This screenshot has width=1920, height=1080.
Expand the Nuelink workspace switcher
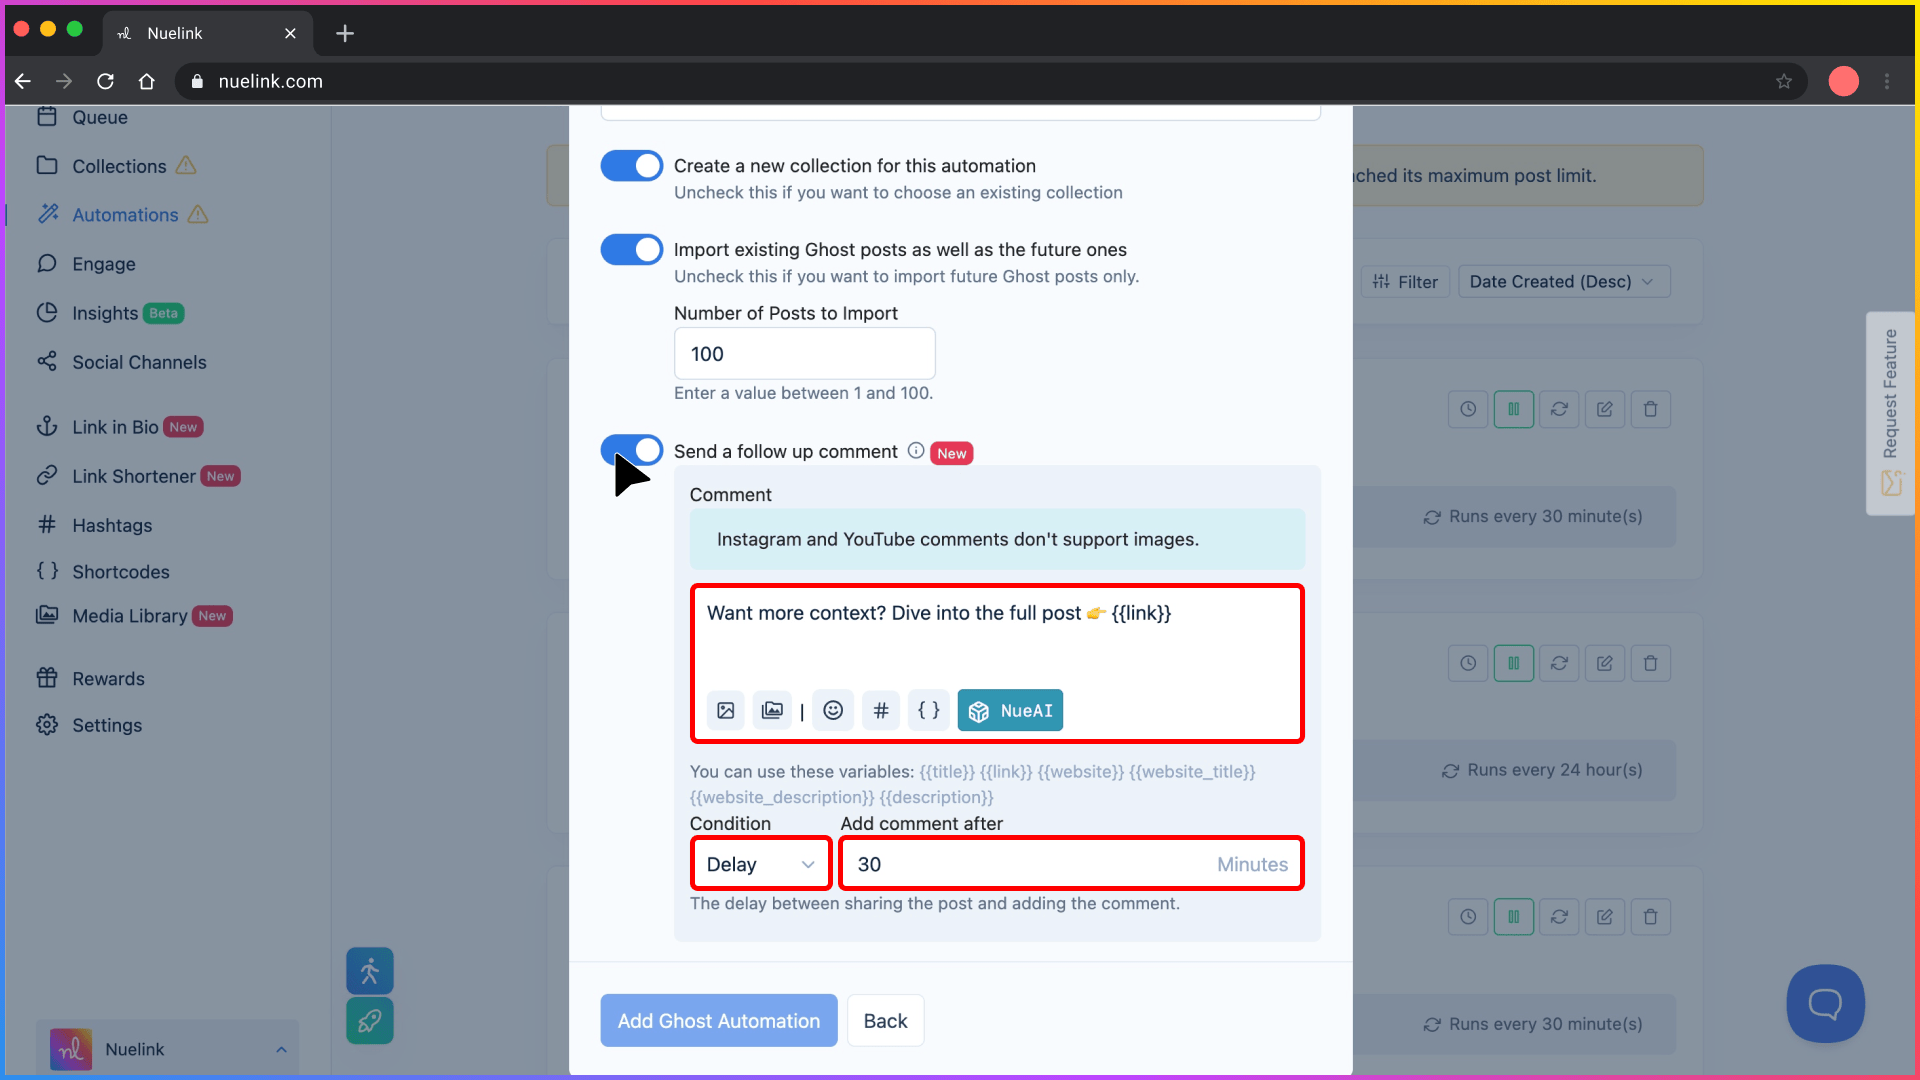point(168,1049)
